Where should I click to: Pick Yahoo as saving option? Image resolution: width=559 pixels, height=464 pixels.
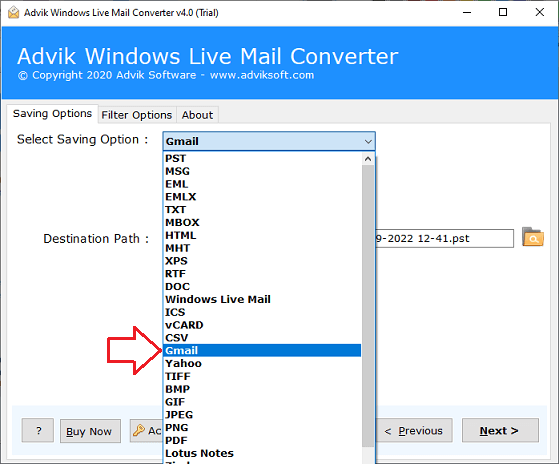262,364
